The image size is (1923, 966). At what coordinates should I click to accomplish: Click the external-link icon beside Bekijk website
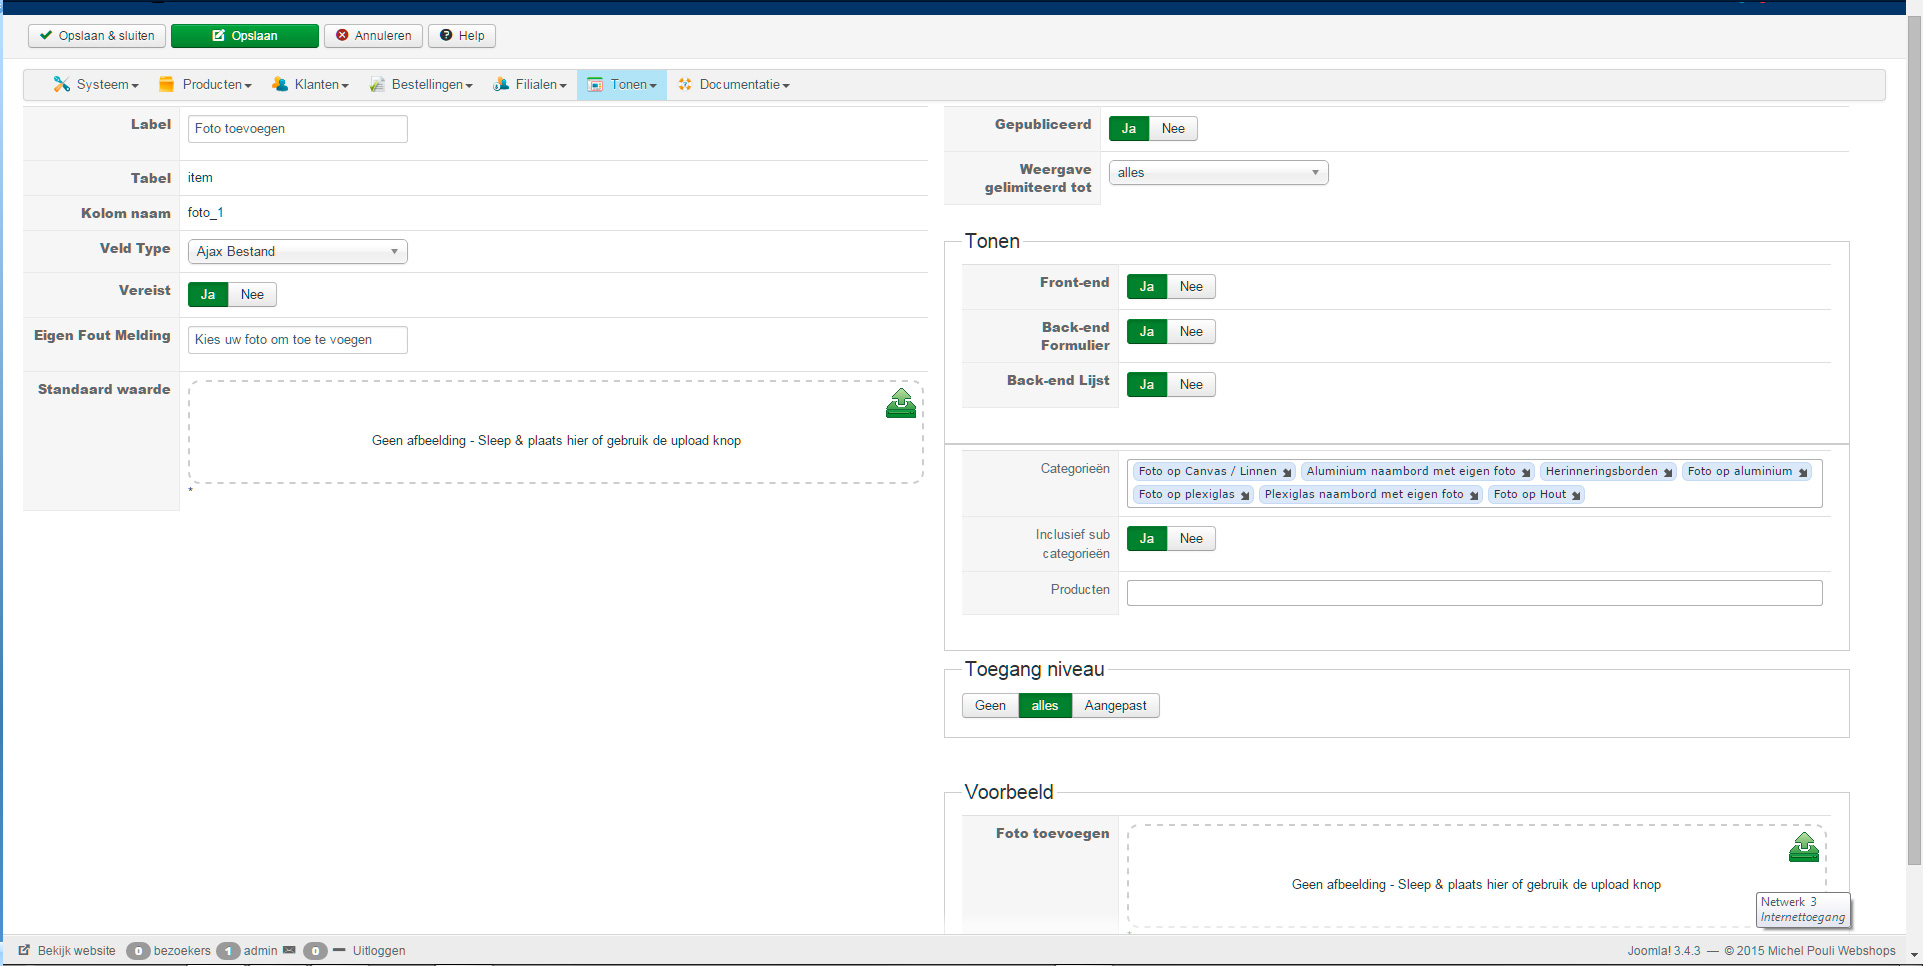coord(24,950)
